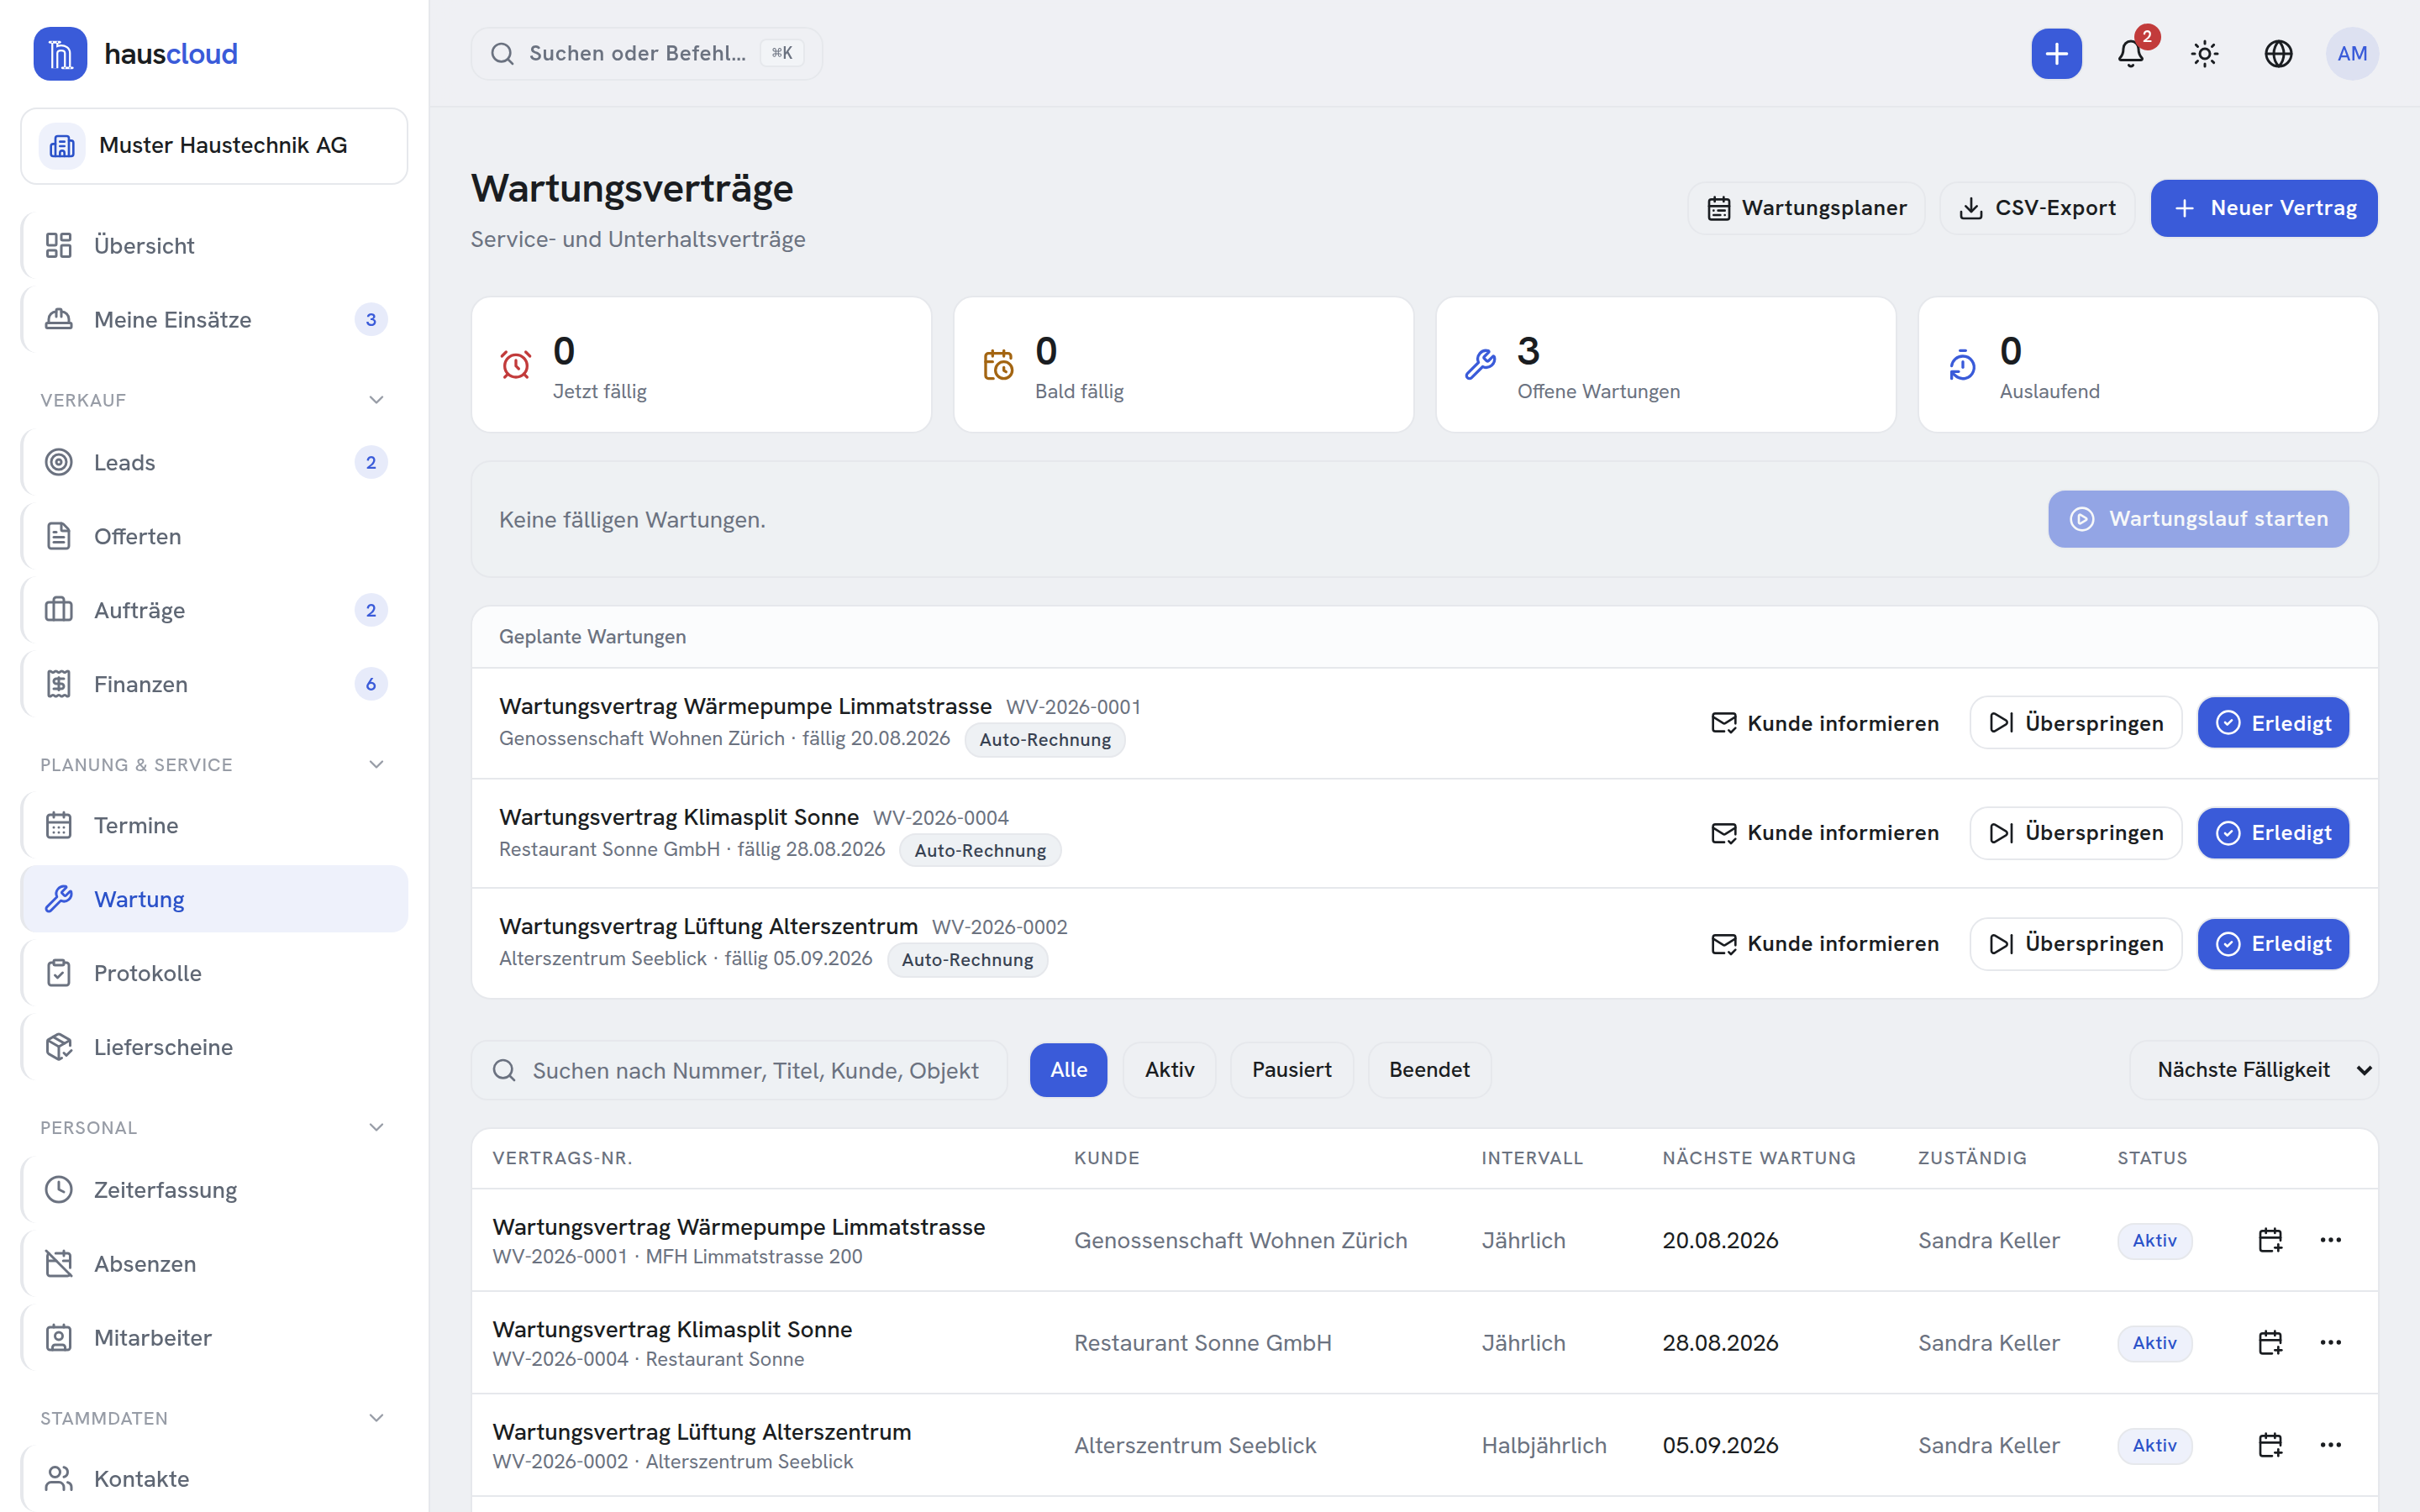The width and height of the screenshot is (2420, 1512).
Task: Open Mitarbeiter
Action: tap(214, 1338)
